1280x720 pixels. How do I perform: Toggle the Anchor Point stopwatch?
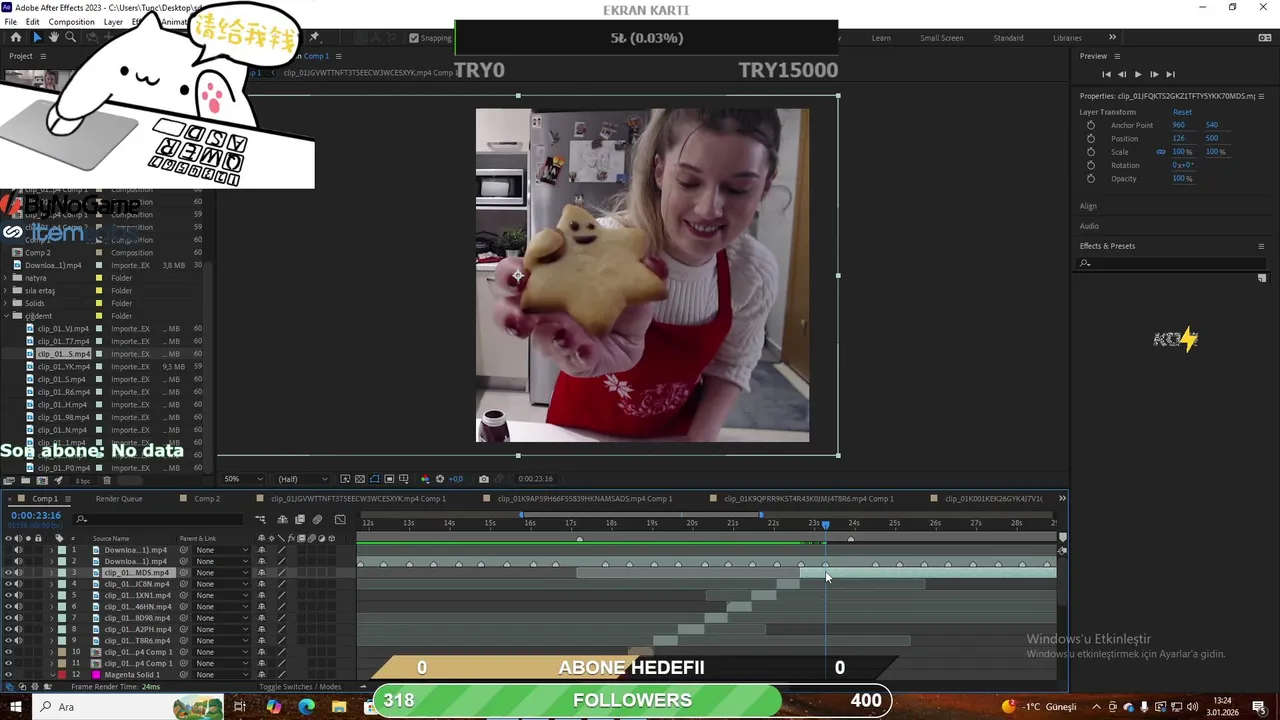1091,125
